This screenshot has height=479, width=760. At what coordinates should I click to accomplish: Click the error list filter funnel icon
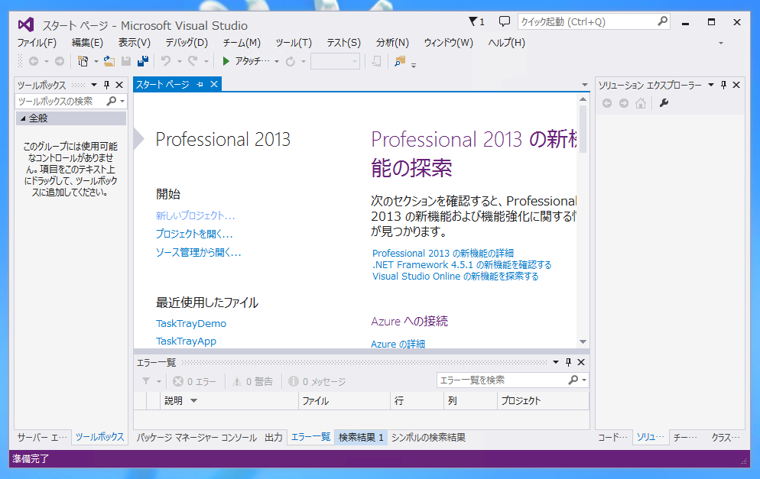[146, 381]
